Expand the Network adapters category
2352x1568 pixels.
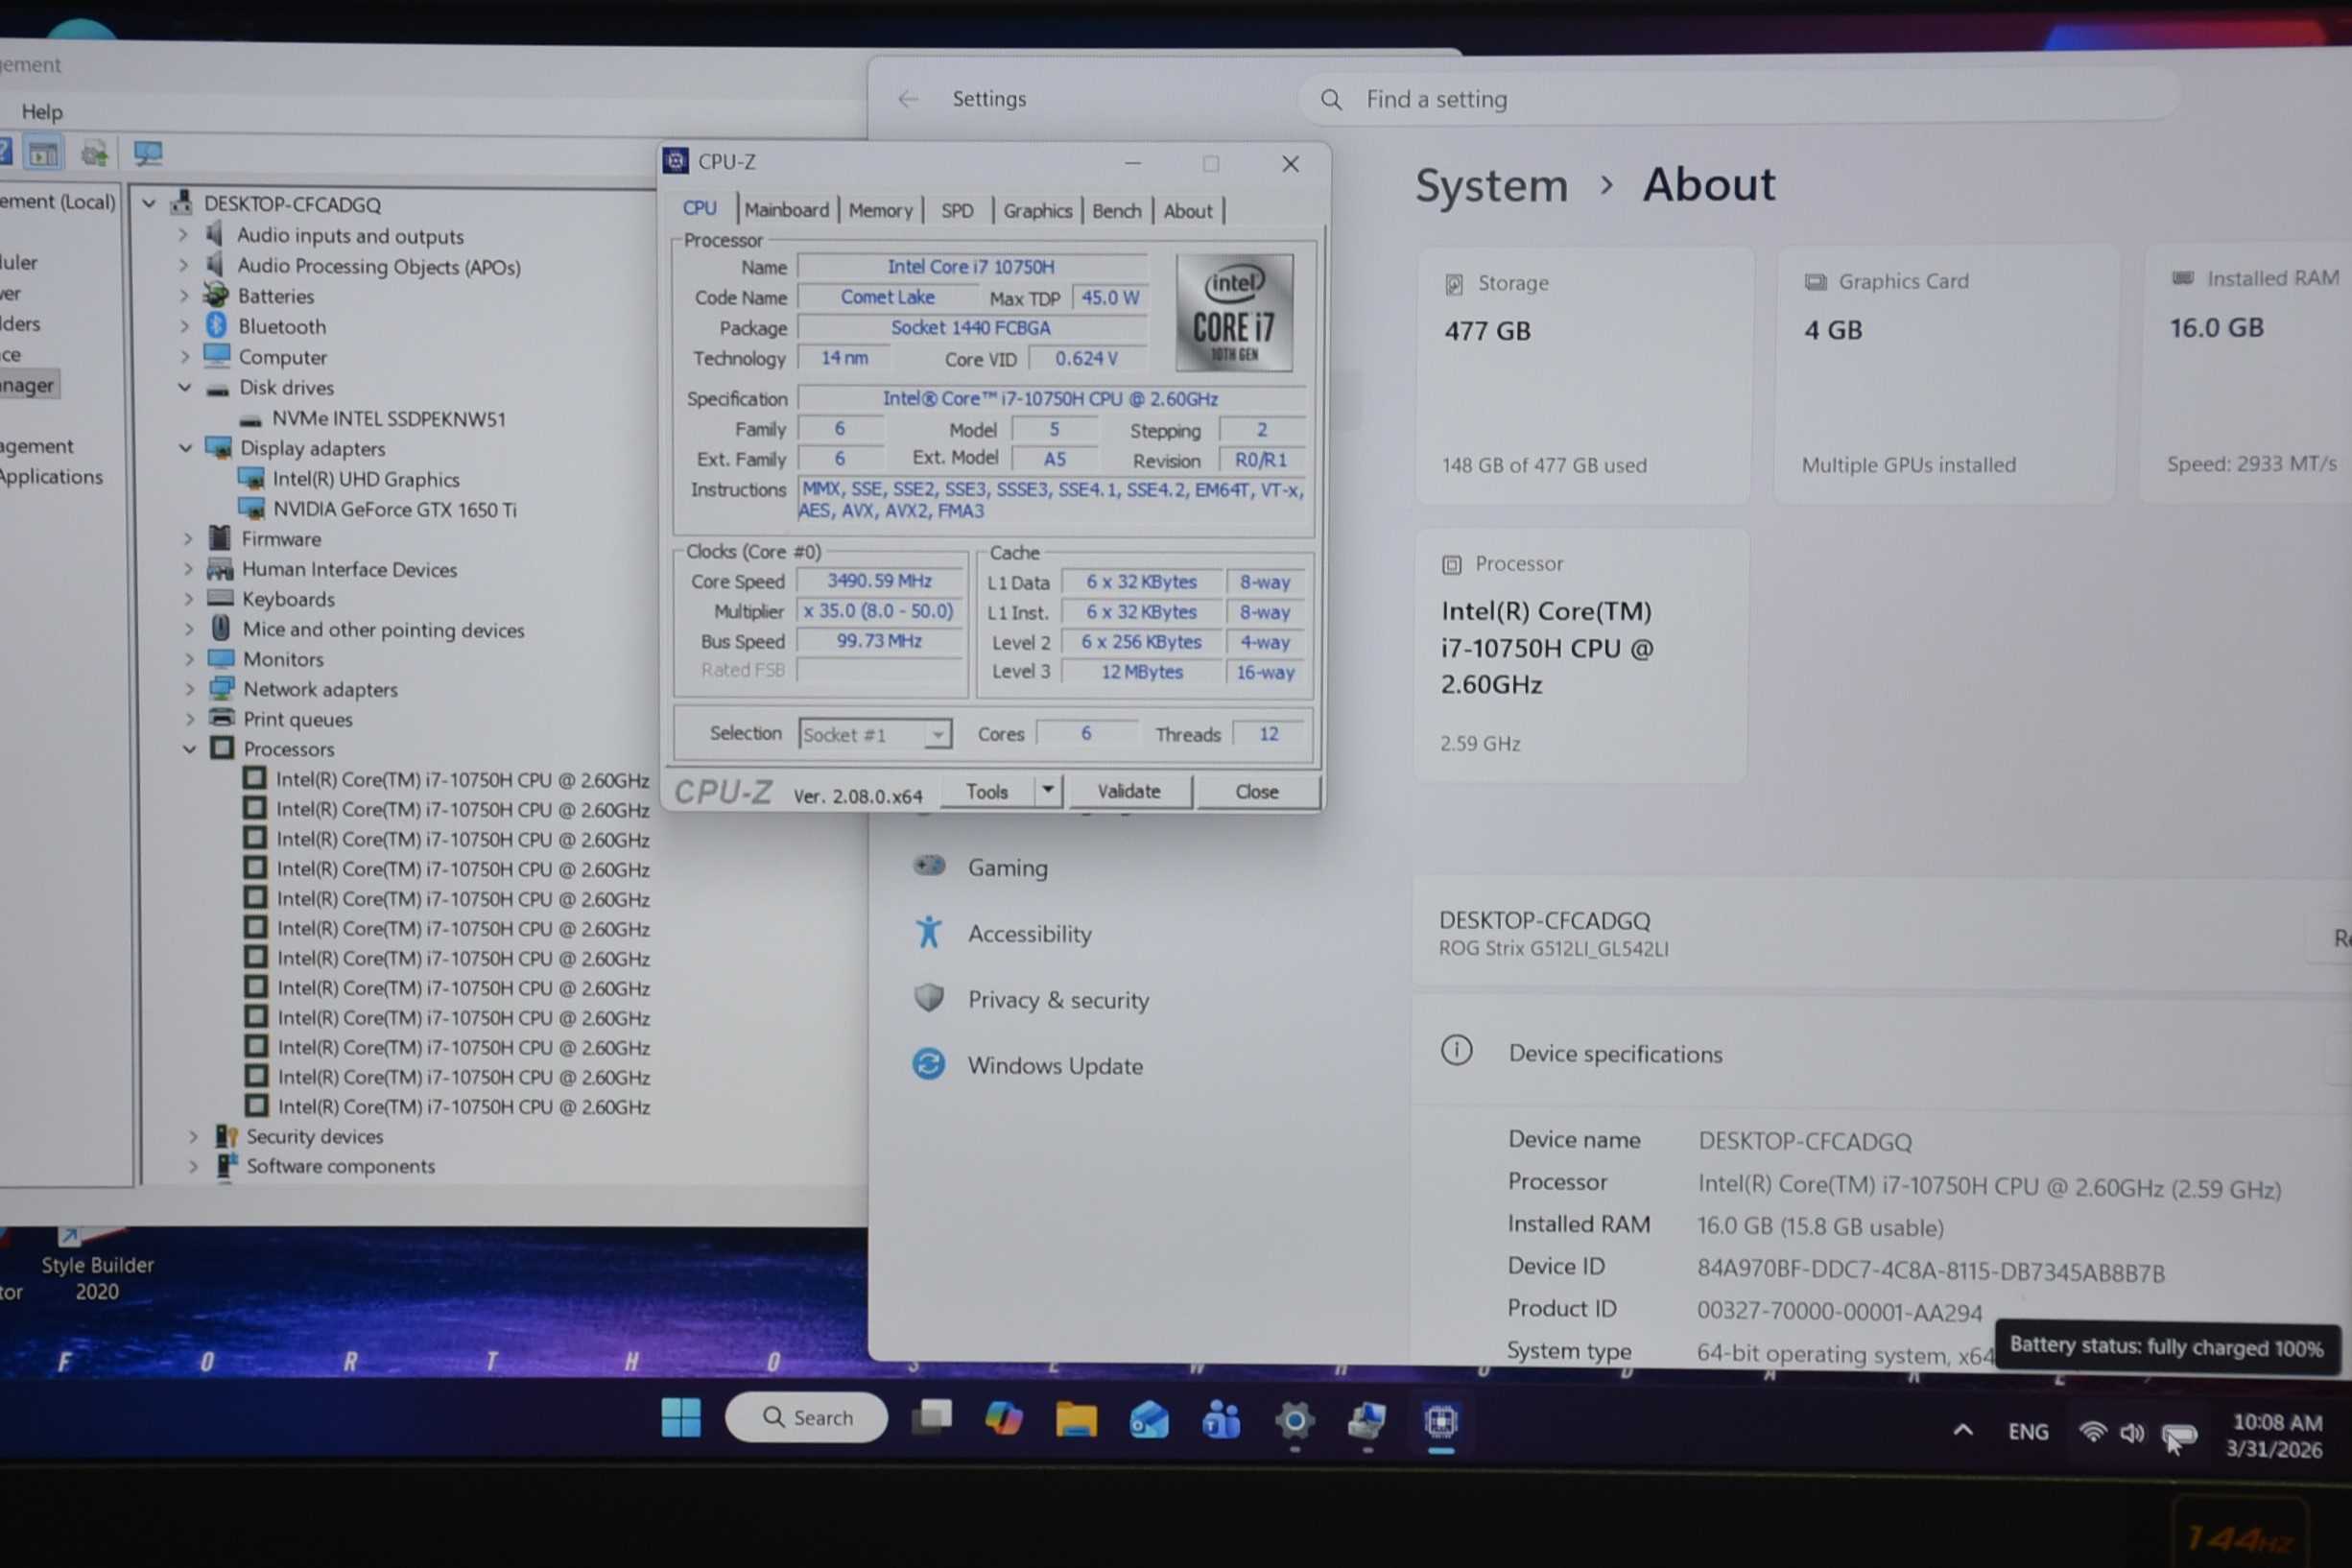pyautogui.click(x=189, y=689)
